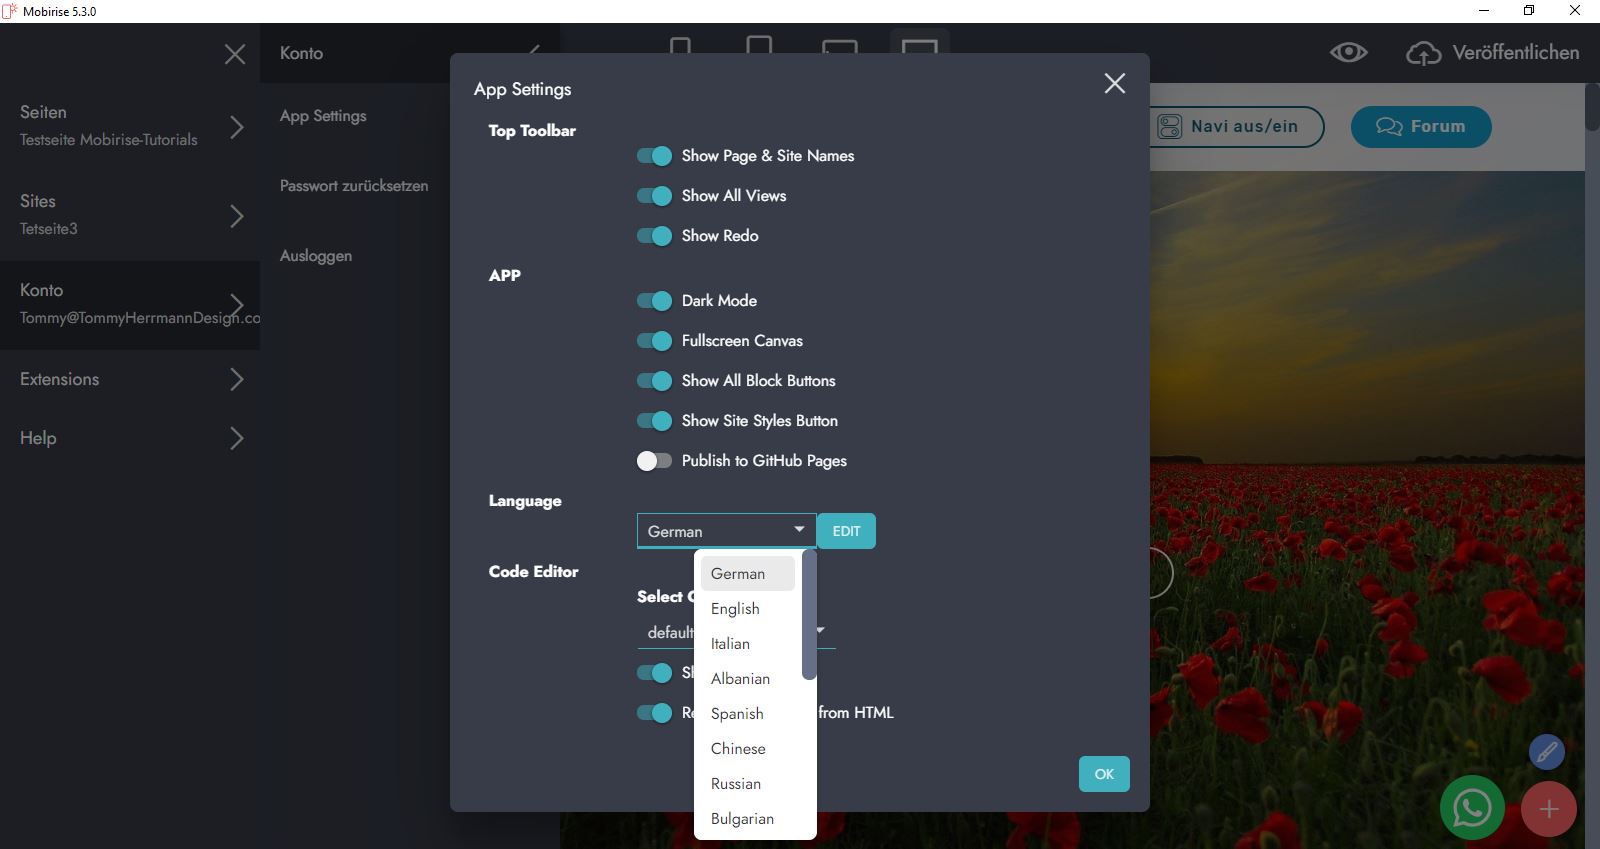Click the green WhatsApp chat icon

[x=1471, y=808]
